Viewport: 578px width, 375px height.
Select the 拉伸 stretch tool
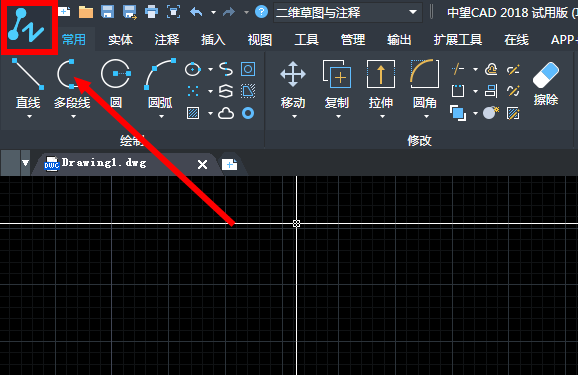[x=381, y=84]
